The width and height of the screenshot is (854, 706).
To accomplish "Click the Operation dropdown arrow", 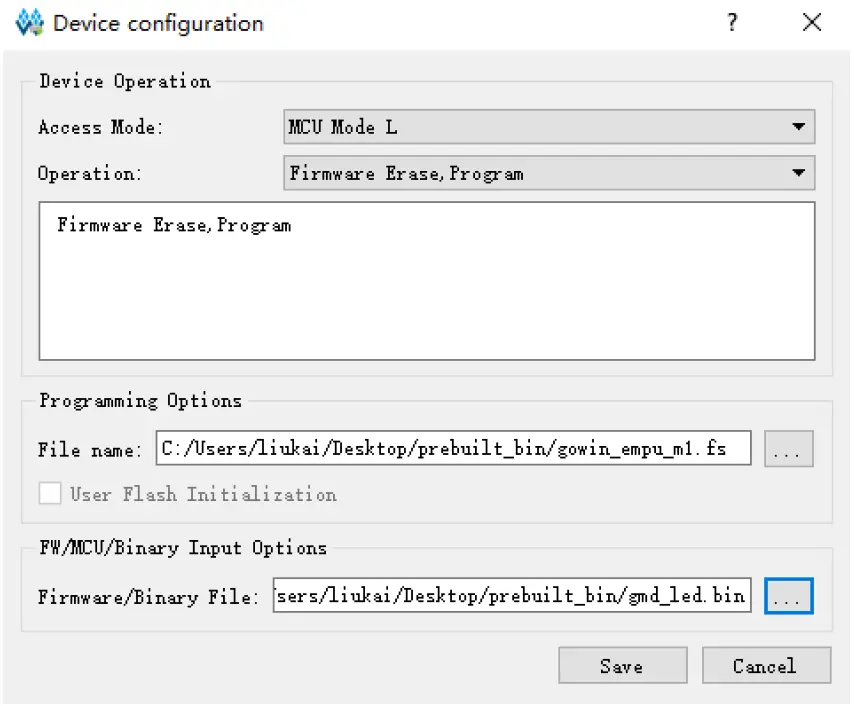I will [798, 172].
